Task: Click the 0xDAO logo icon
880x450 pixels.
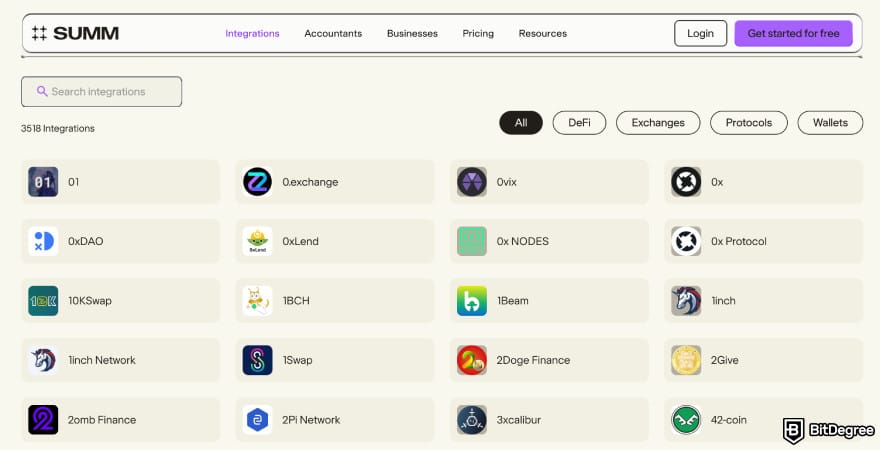Action: 43,241
